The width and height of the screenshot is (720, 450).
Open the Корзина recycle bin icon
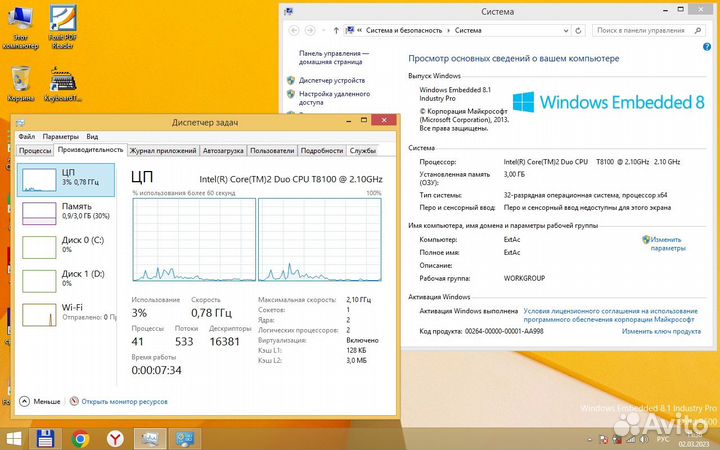(x=21, y=84)
